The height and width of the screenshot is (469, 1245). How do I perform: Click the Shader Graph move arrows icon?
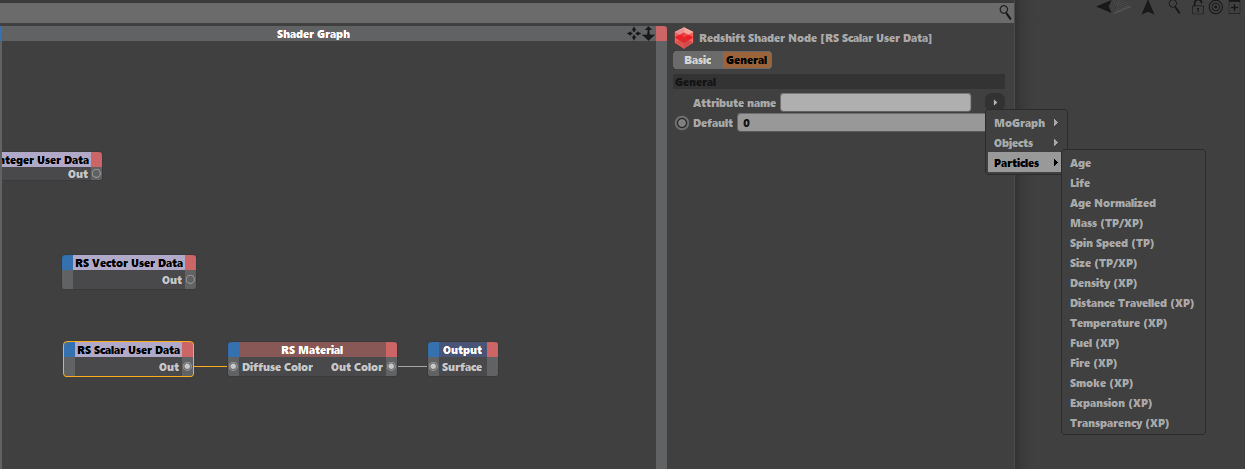pyautogui.click(x=633, y=34)
